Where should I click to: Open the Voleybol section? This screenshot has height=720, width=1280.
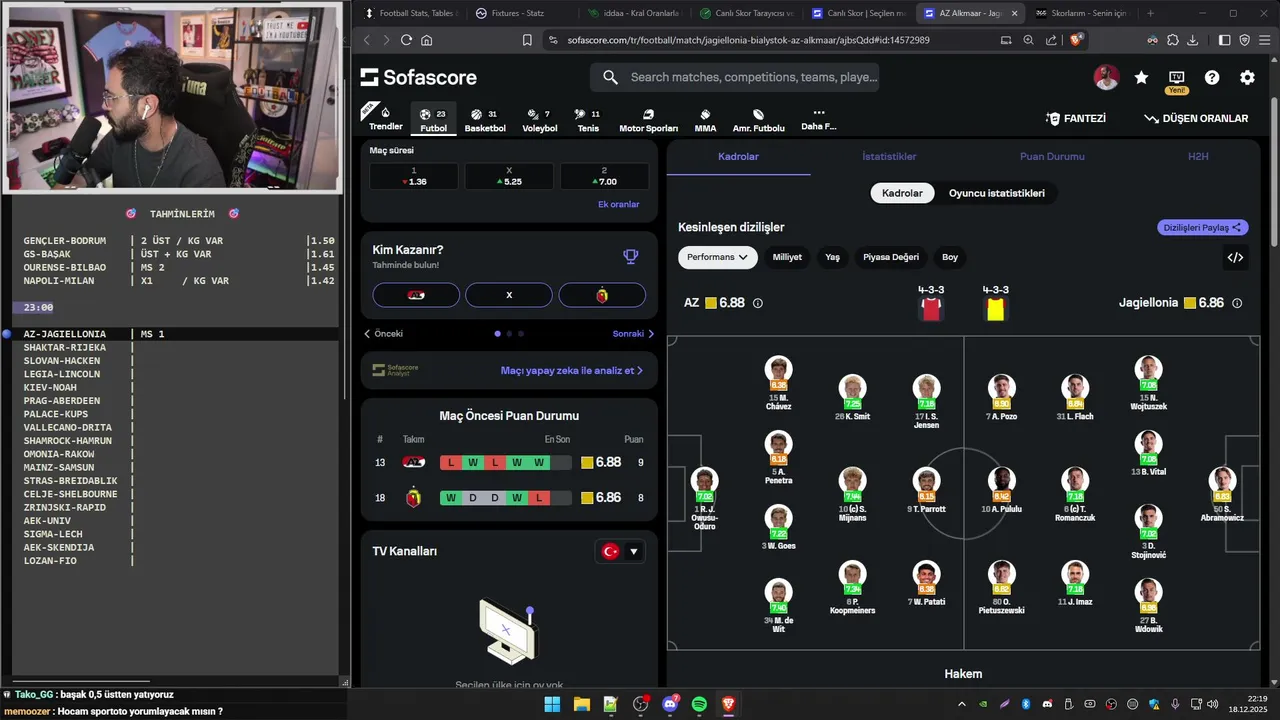point(540,120)
